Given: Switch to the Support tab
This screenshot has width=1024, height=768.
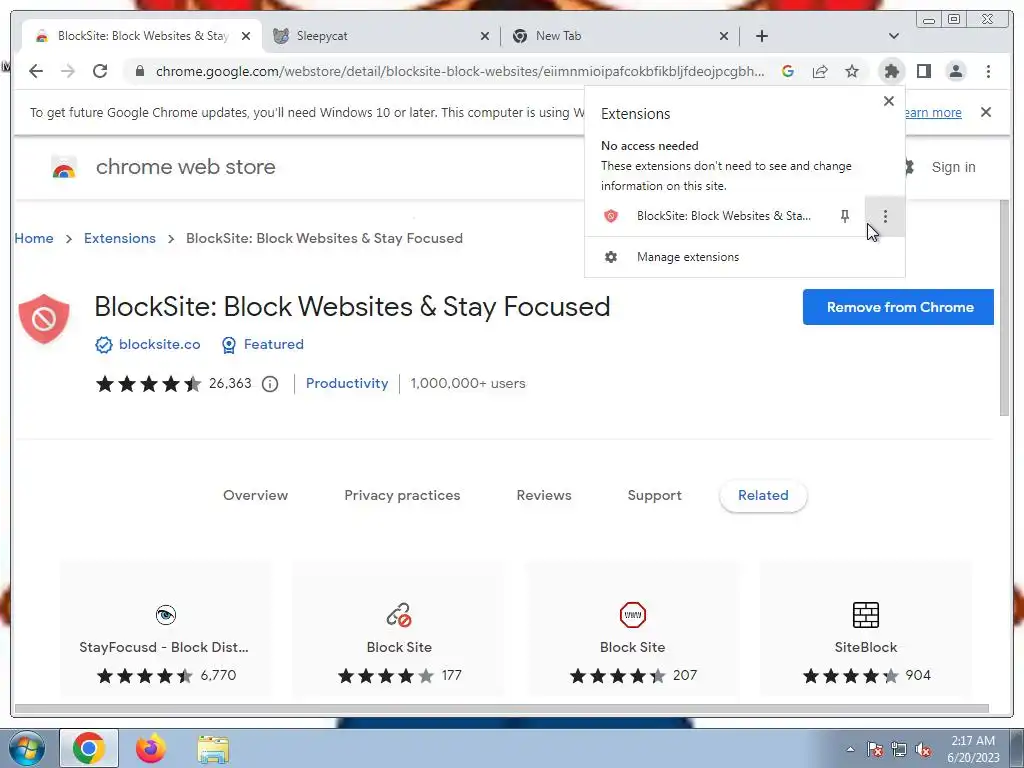Looking at the screenshot, I should tap(654, 495).
